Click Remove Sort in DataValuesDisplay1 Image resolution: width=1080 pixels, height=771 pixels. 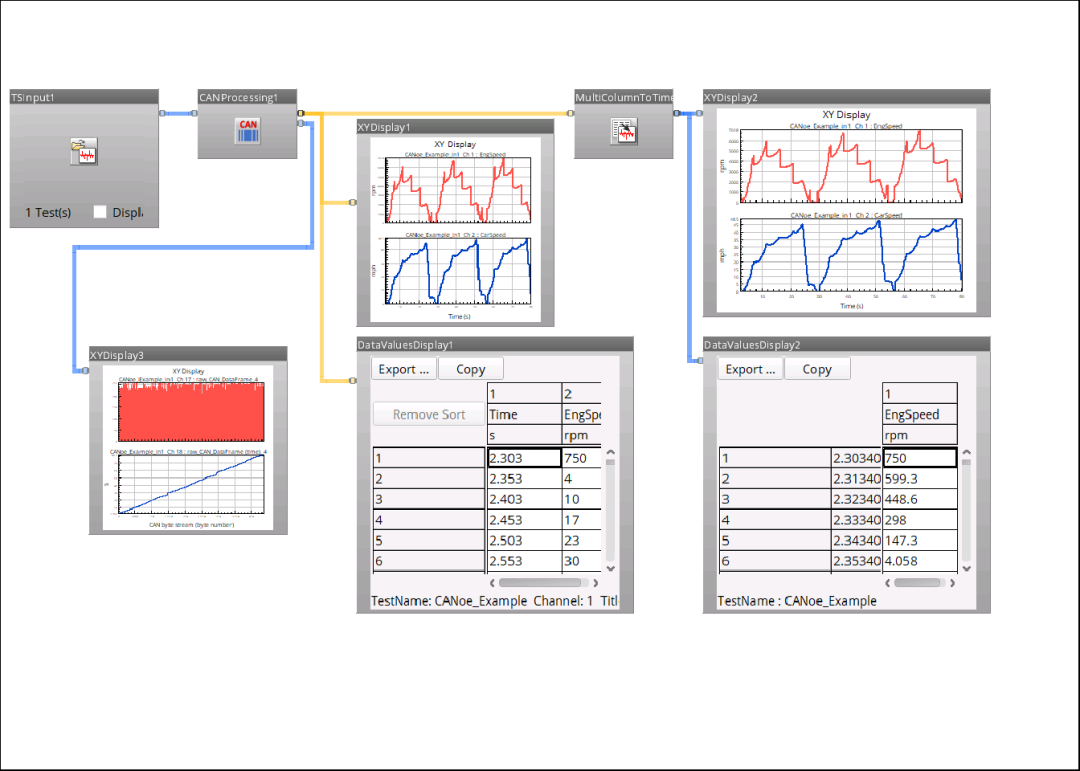pos(428,414)
